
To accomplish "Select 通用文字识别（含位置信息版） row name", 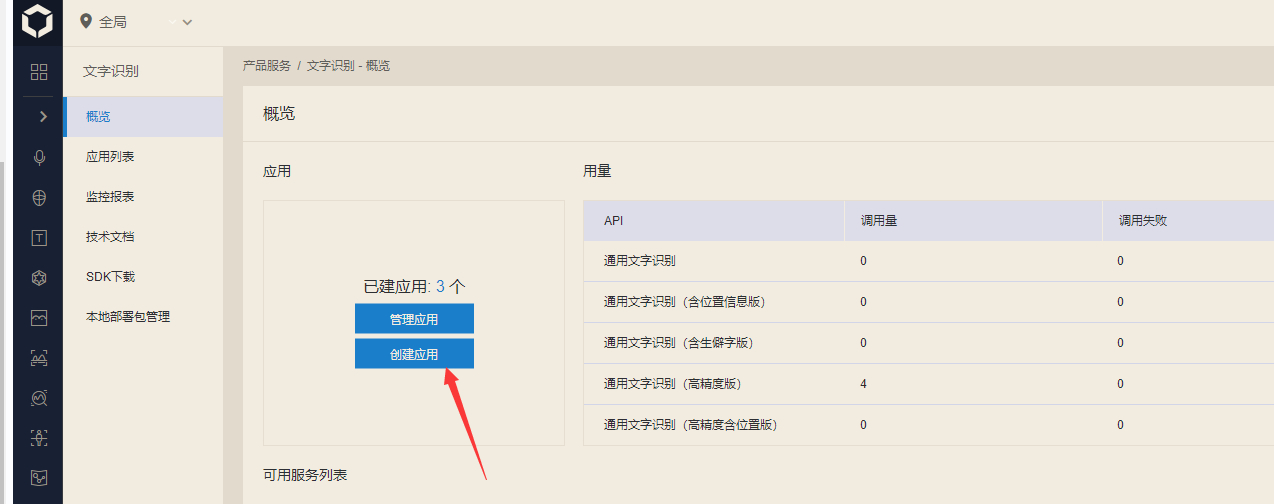I will coord(685,302).
